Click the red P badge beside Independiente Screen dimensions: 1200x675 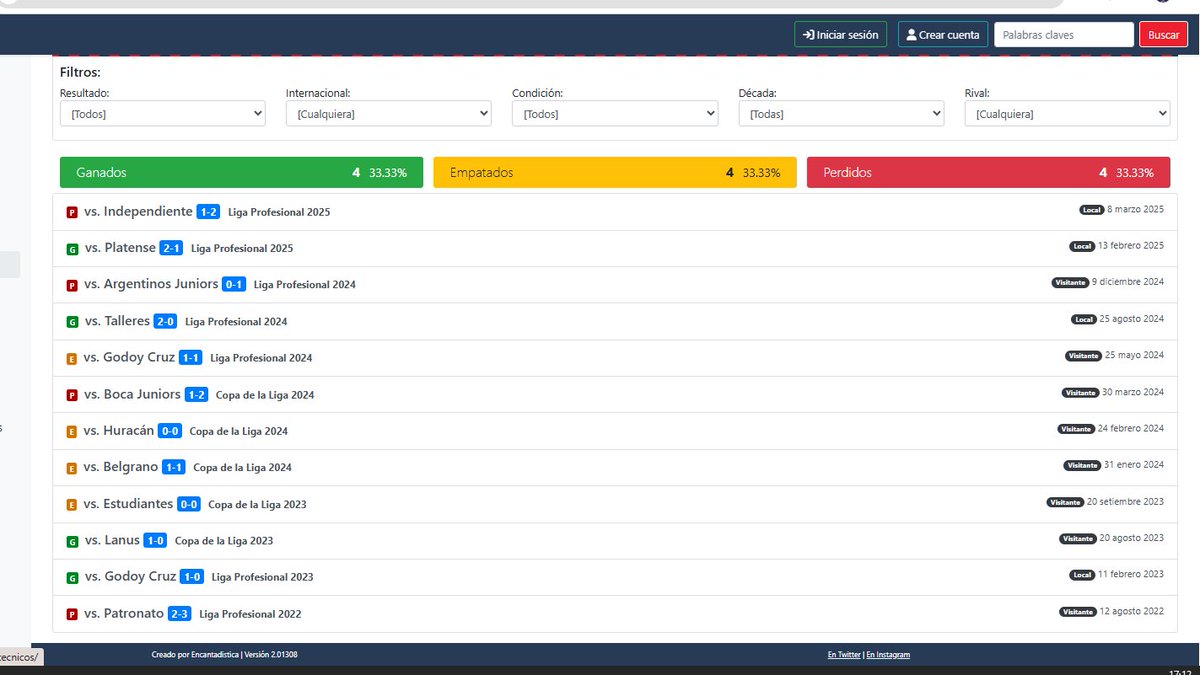72,212
